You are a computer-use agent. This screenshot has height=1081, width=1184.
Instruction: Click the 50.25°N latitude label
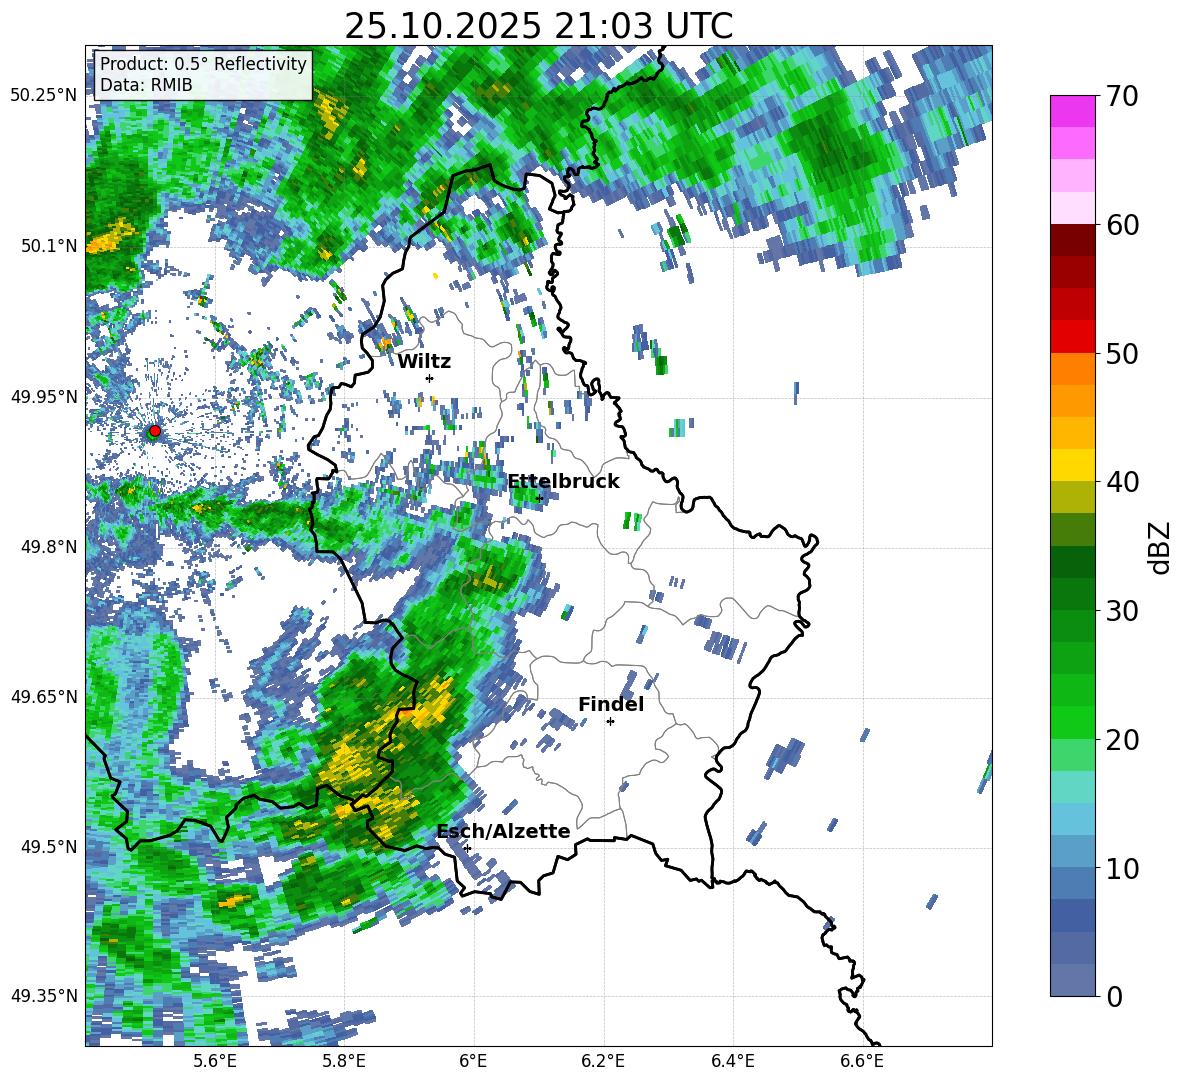click(x=44, y=95)
